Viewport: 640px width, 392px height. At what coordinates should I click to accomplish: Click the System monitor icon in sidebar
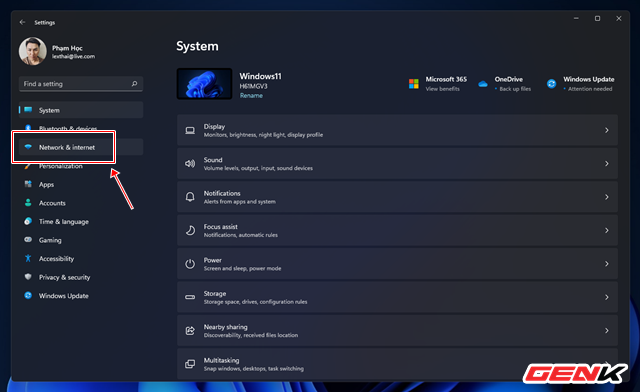(x=28, y=109)
